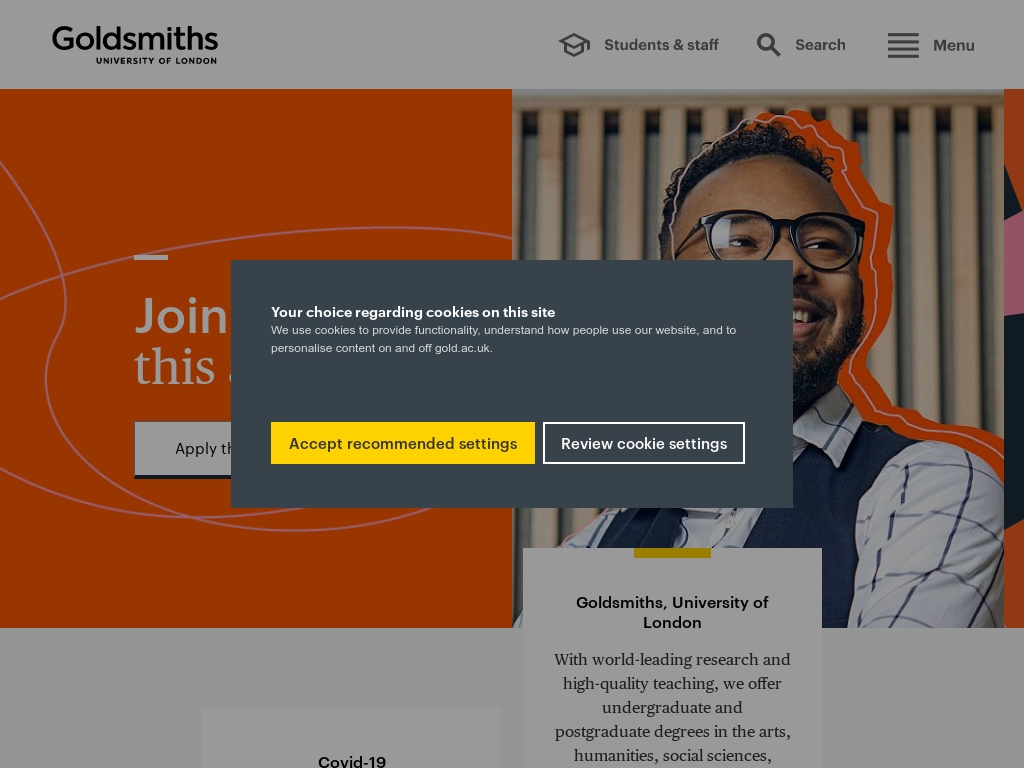Click the Goldsmiths University of London logo
This screenshot has height=768, width=1024.
click(x=135, y=45)
